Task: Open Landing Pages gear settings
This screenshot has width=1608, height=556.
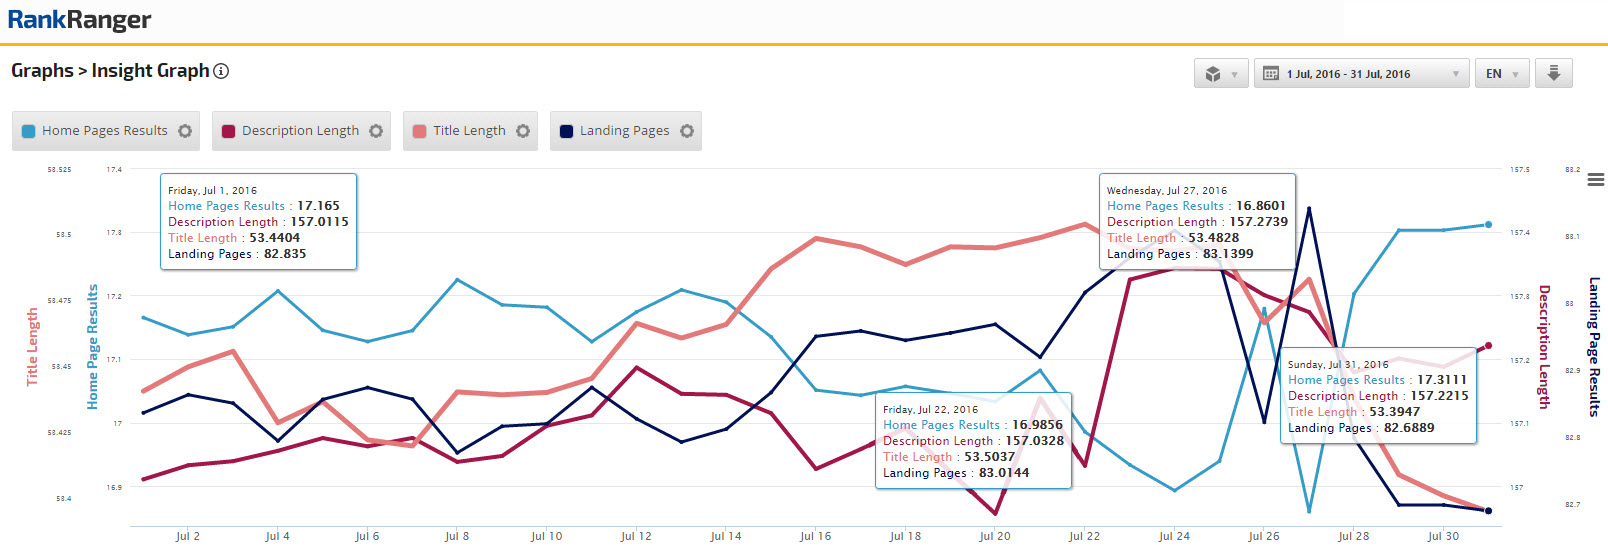Action: (x=687, y=131)
